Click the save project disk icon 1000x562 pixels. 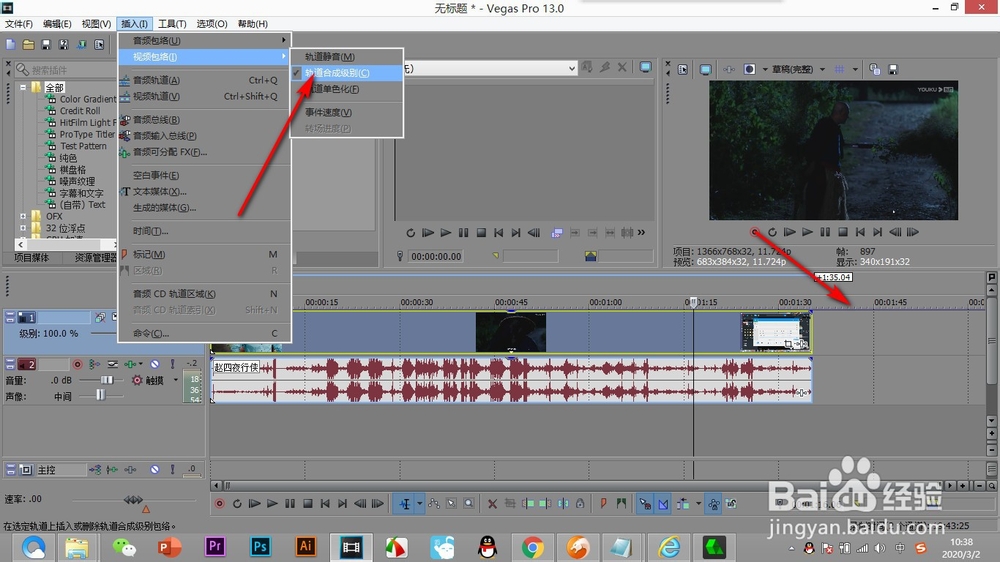pyautogui.click(x=46, y=45)
